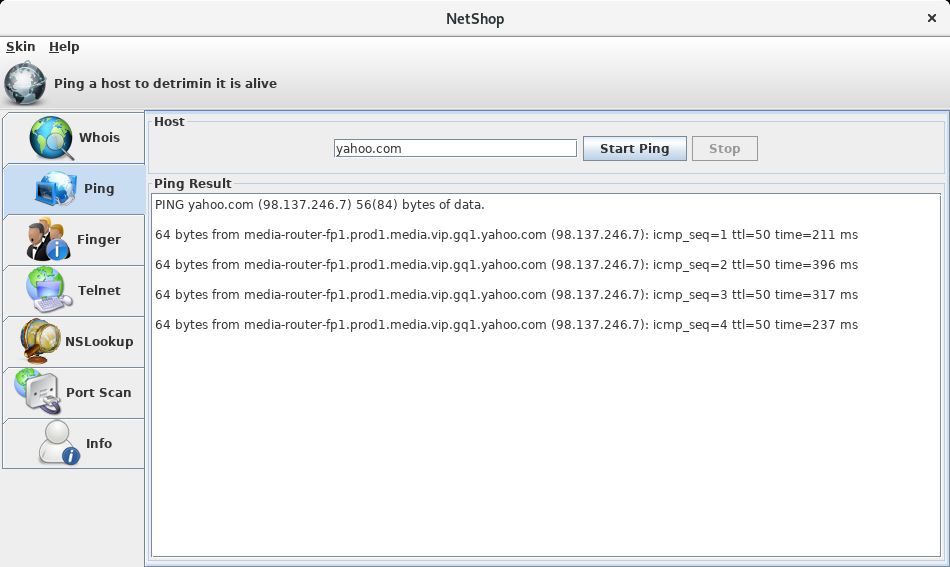
Task: Click the Ping Result panel title
Action: pos(193,184)
